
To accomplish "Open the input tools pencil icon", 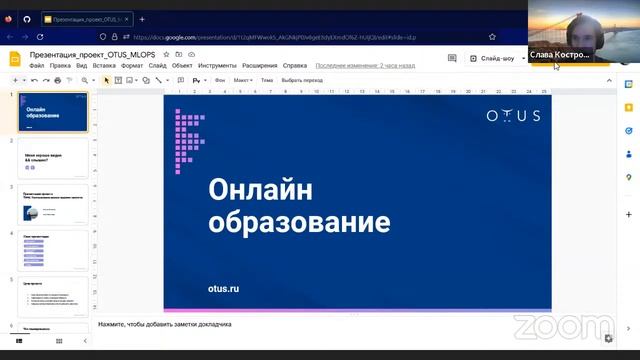I will point(196,80).
